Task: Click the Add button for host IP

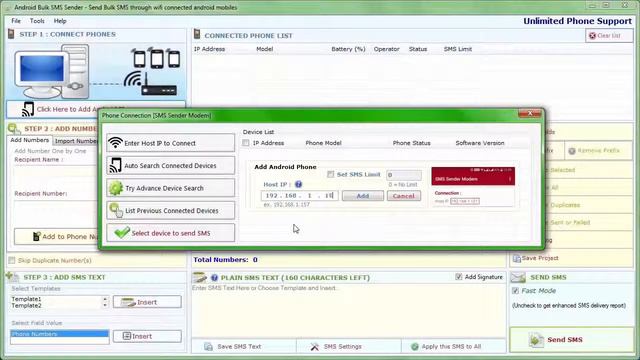Action: [x=363, y=196]
